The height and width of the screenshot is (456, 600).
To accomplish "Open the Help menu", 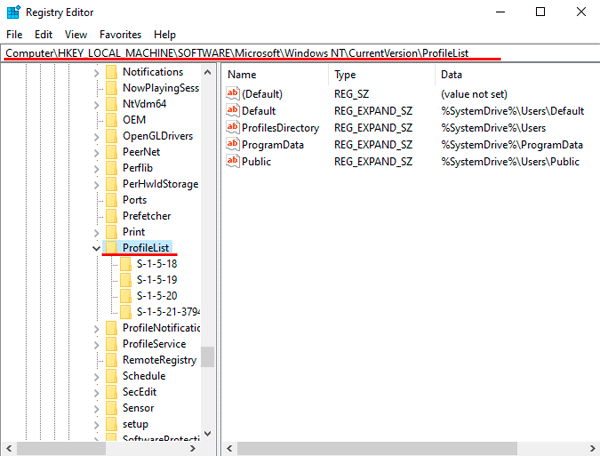I will point(165,34).
